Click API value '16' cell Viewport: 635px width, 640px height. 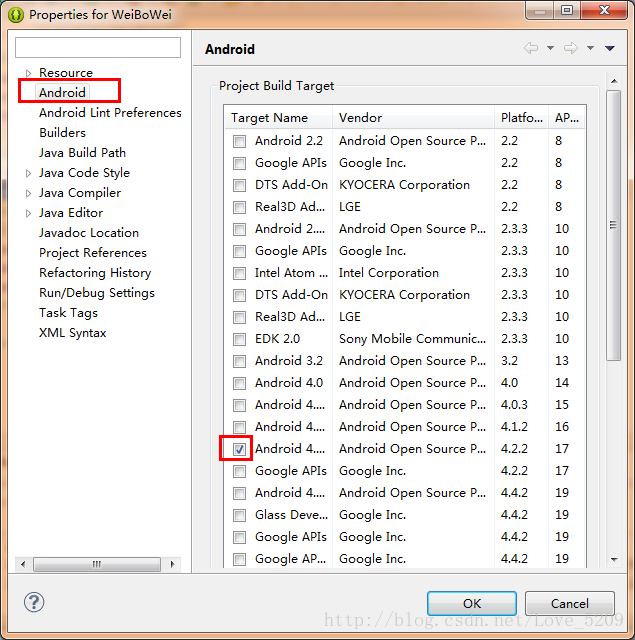pos(562,427)
